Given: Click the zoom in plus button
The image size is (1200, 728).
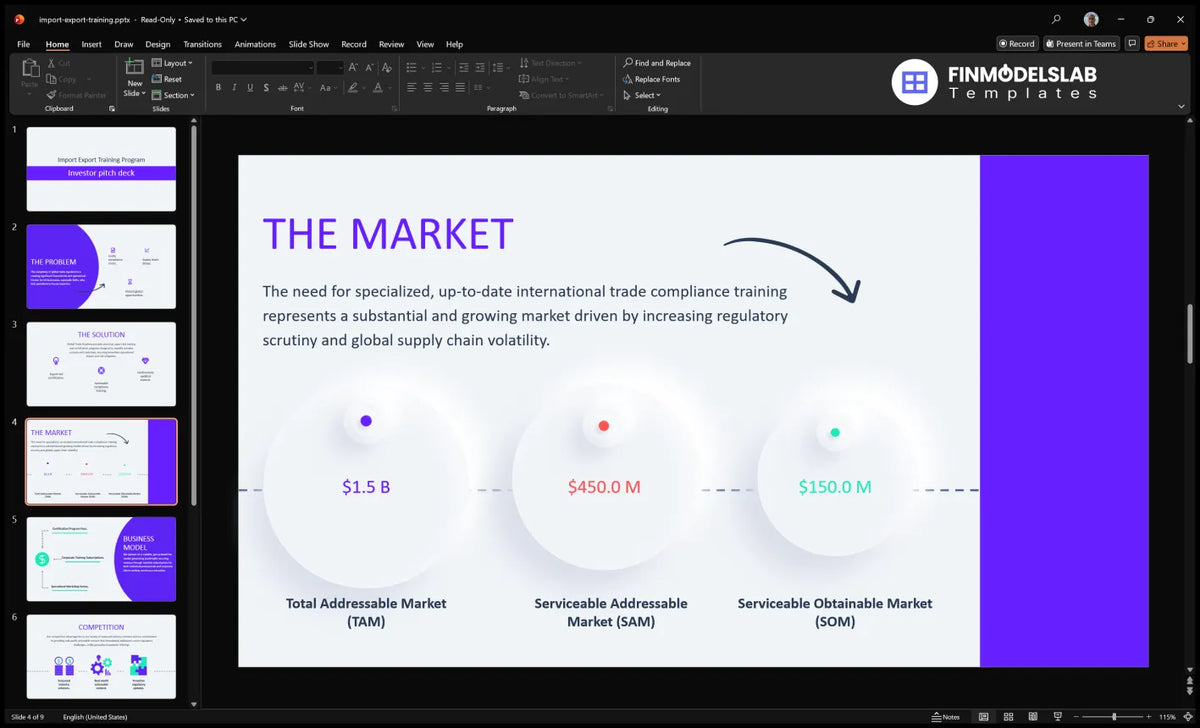Looking at the screenshot, I should point(1149,716).
